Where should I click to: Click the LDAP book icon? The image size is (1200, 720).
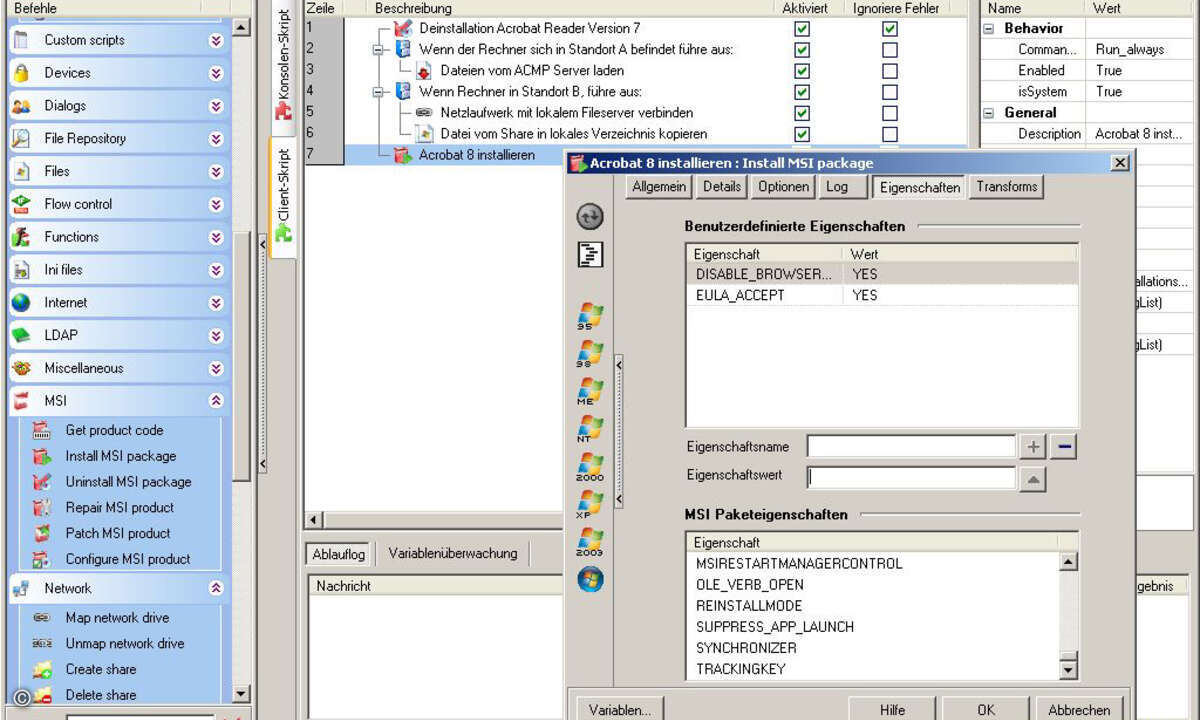(x=21, y=336)
